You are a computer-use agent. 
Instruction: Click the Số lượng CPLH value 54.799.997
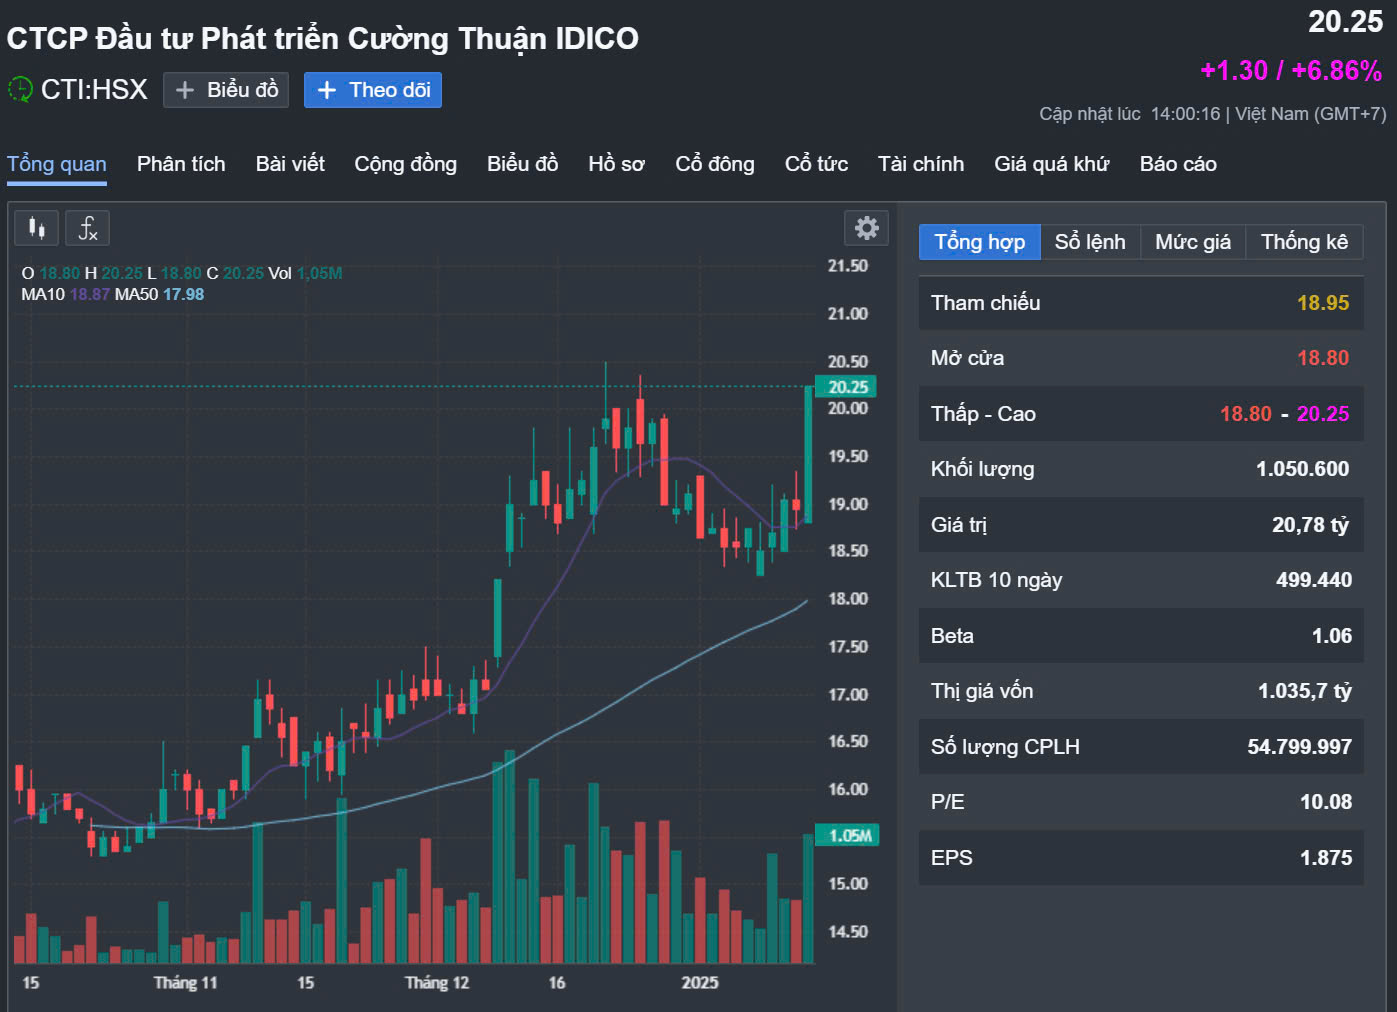tap(1299, 747)
